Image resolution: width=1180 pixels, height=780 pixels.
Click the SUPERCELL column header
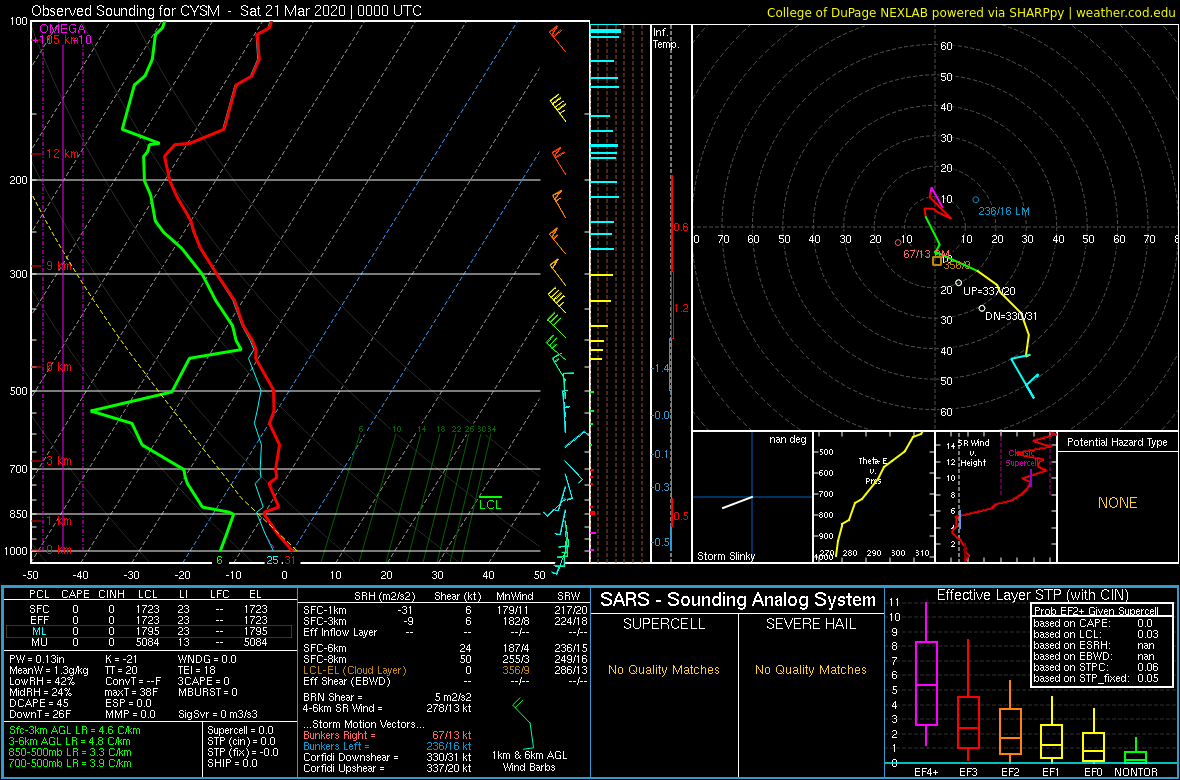(663, 624)
